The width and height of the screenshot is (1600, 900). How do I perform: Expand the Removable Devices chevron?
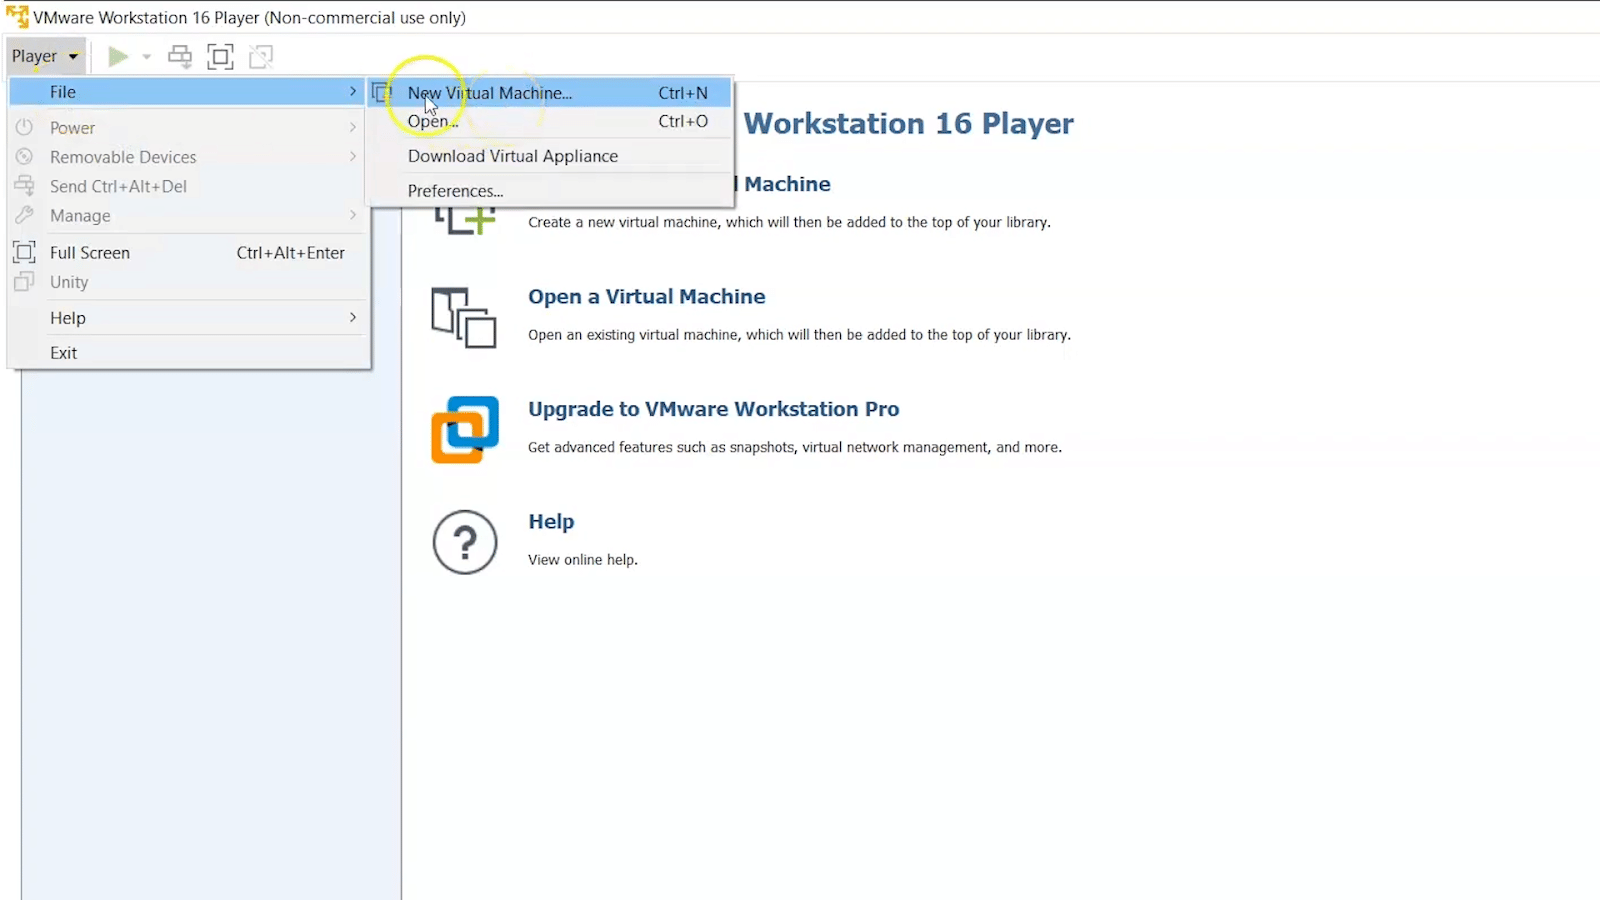coord(353,156)
